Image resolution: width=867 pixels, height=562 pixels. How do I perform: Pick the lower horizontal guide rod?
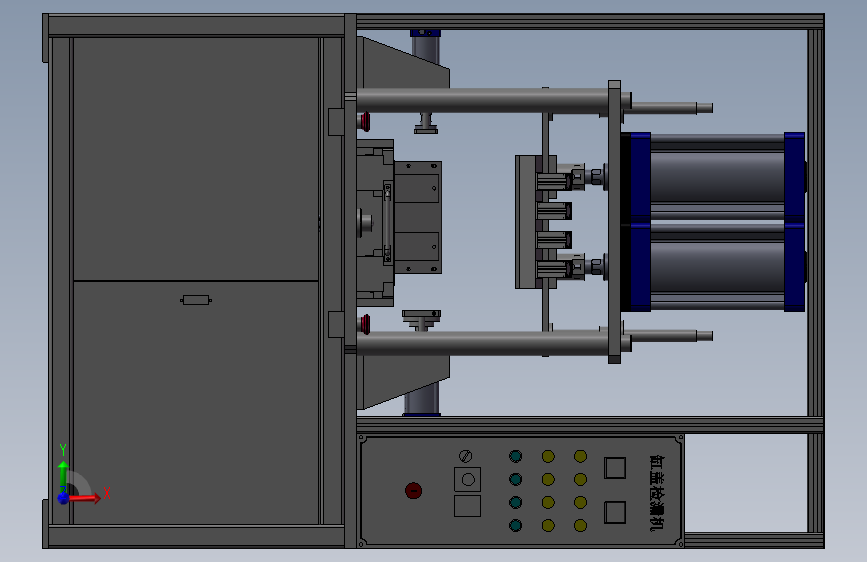[482, 343]
